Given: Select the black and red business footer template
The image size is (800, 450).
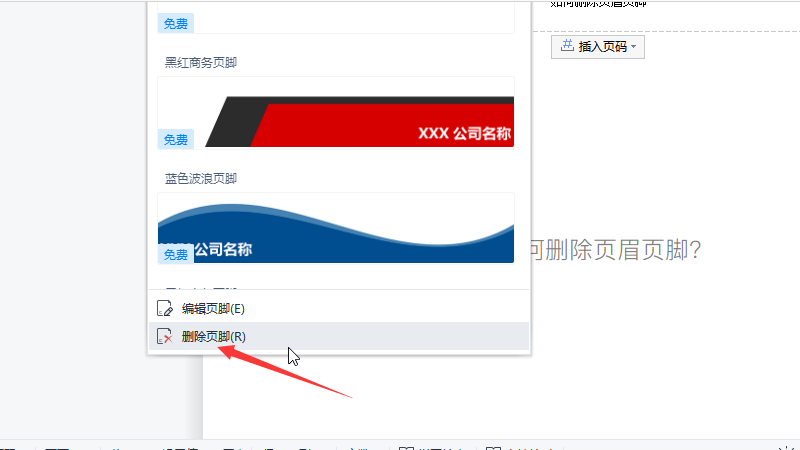Looking at the screenshot, I should (336, 113).
